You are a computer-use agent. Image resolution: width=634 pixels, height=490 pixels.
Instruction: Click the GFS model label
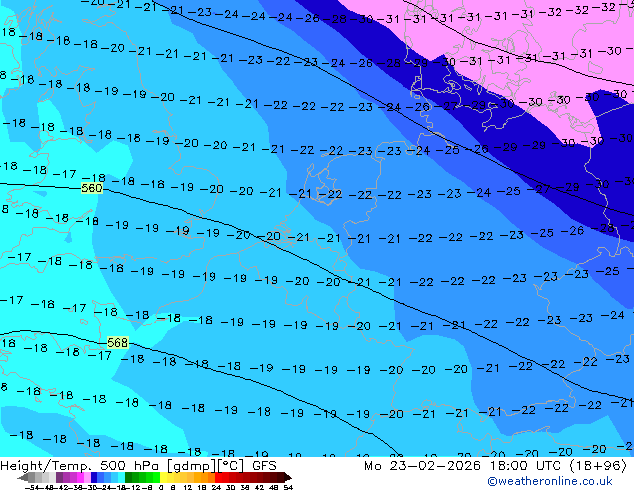pos(264,465)
